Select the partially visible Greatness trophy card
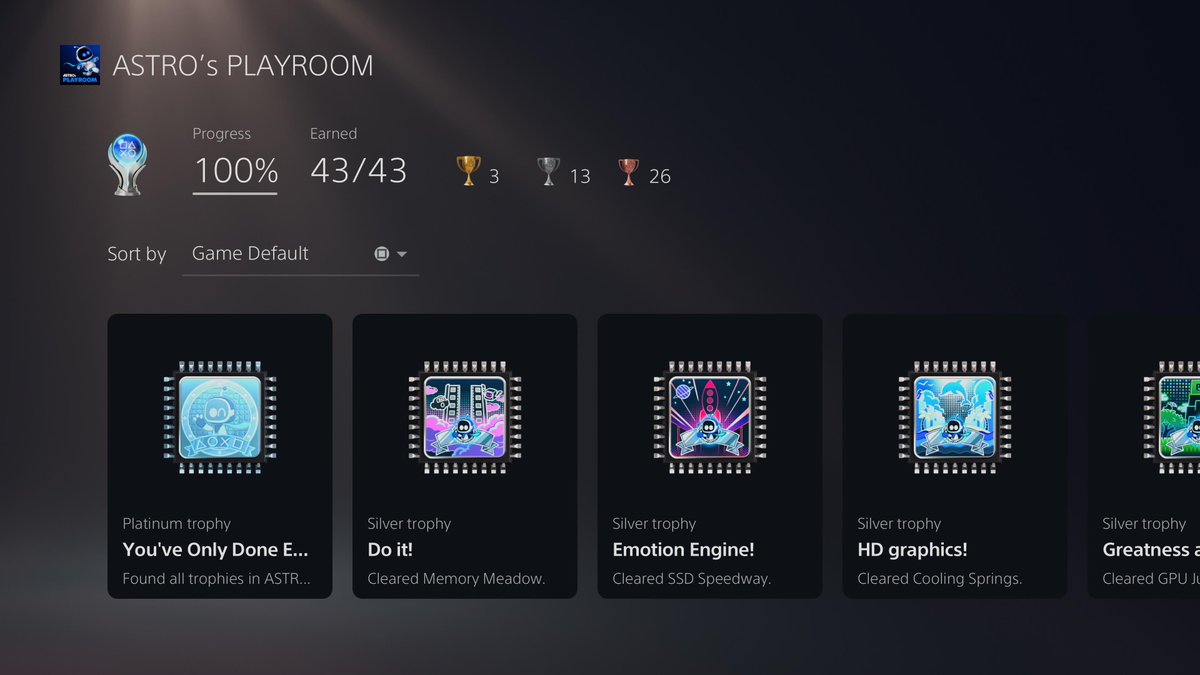The width and height of the screenshot is (1200, 675). tap(1144, 456)
